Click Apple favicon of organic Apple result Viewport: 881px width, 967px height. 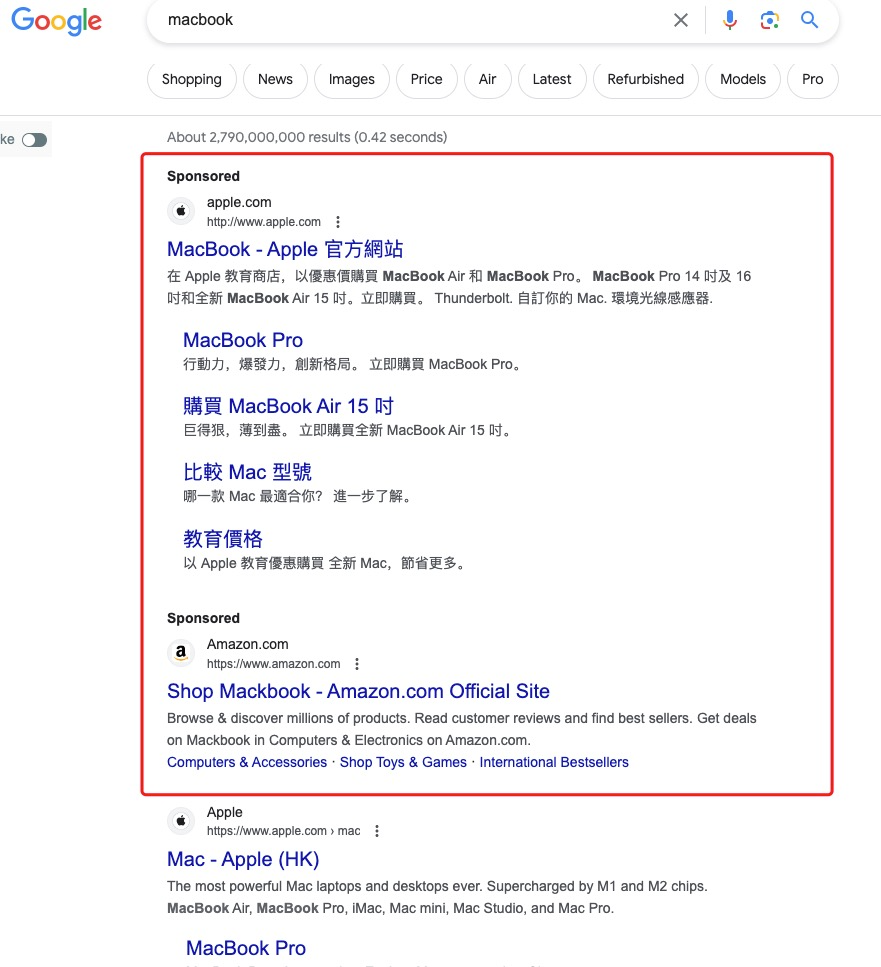[x=181, y=821]
